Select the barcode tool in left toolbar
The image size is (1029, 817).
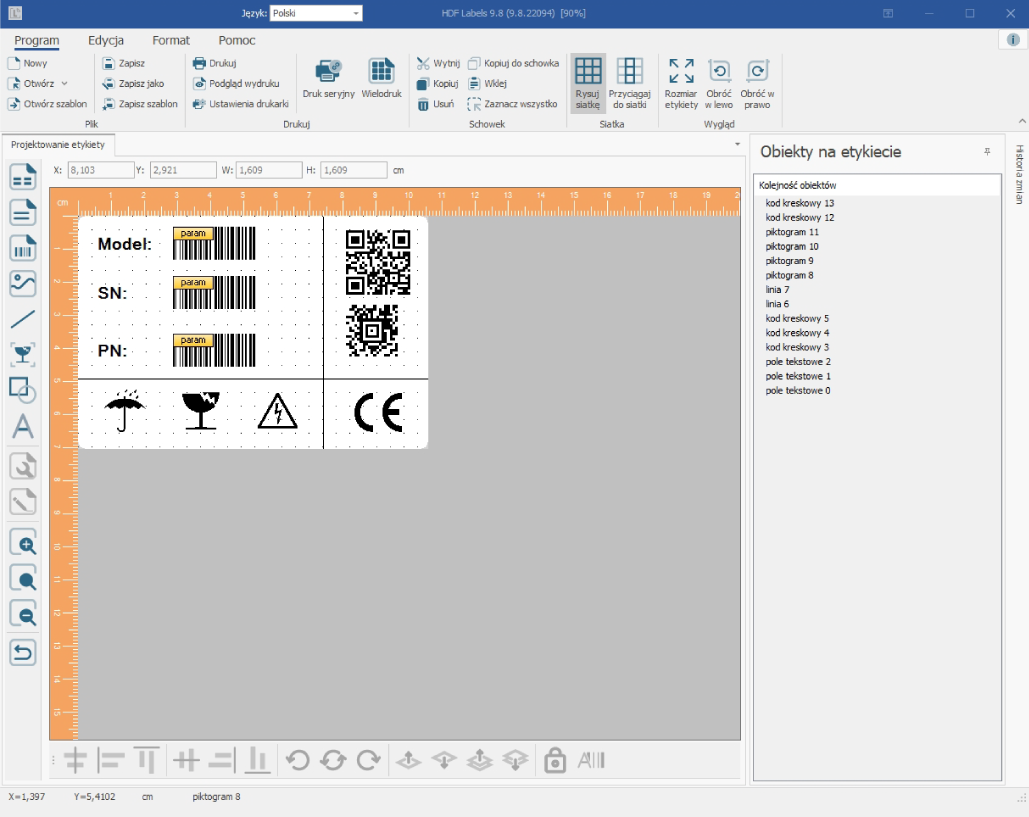(x=23, y=249)
